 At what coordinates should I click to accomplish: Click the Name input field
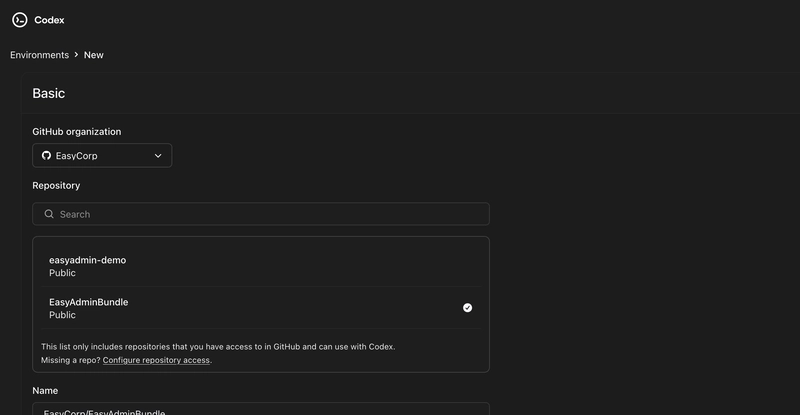tap(260, 410)
